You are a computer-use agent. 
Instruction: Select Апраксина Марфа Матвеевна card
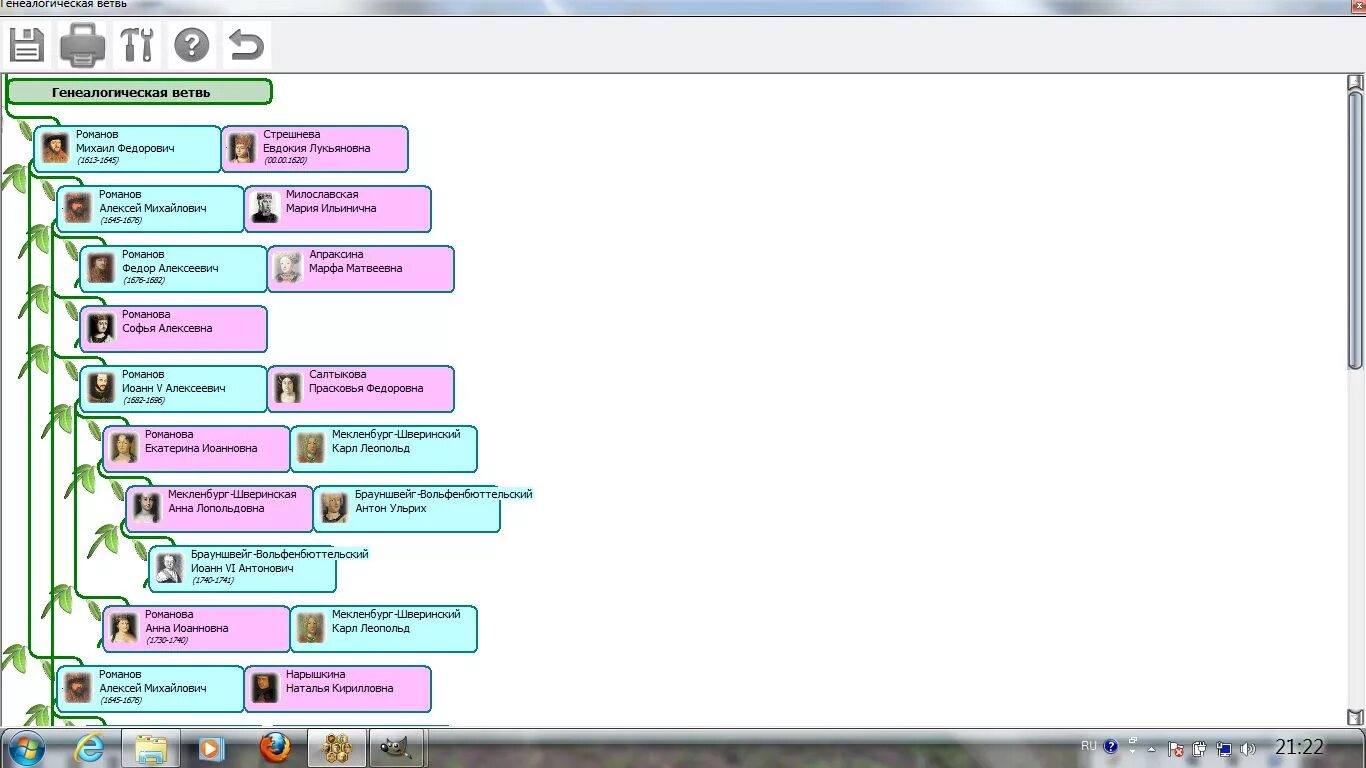coord(361,269)
